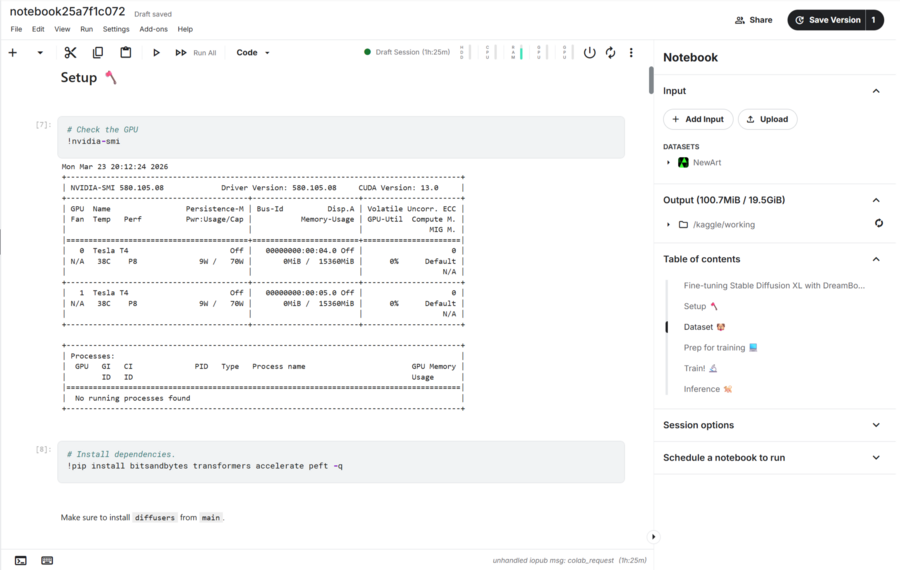Viewport: 900px width, 570px height.
Task: Open the add-cell dropdown arrow
Action: point(40,53)
